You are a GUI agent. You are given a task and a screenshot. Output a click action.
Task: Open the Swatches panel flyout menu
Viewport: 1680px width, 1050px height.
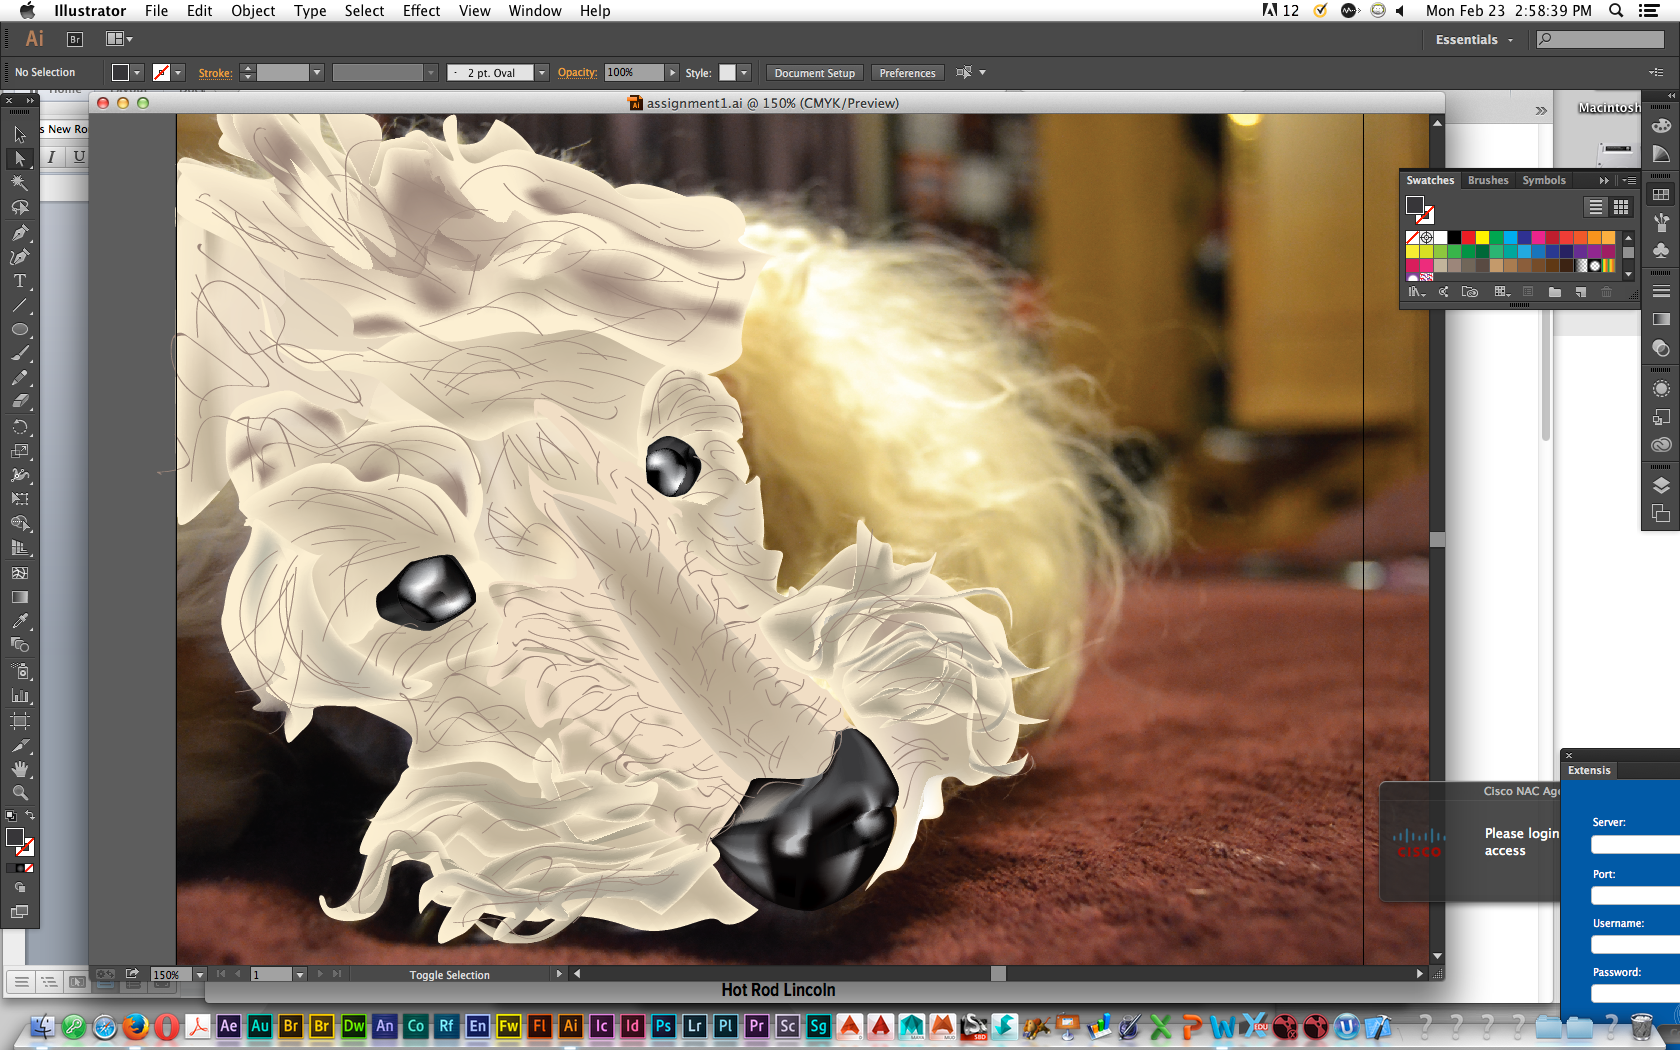click(x=1629, y=180)
